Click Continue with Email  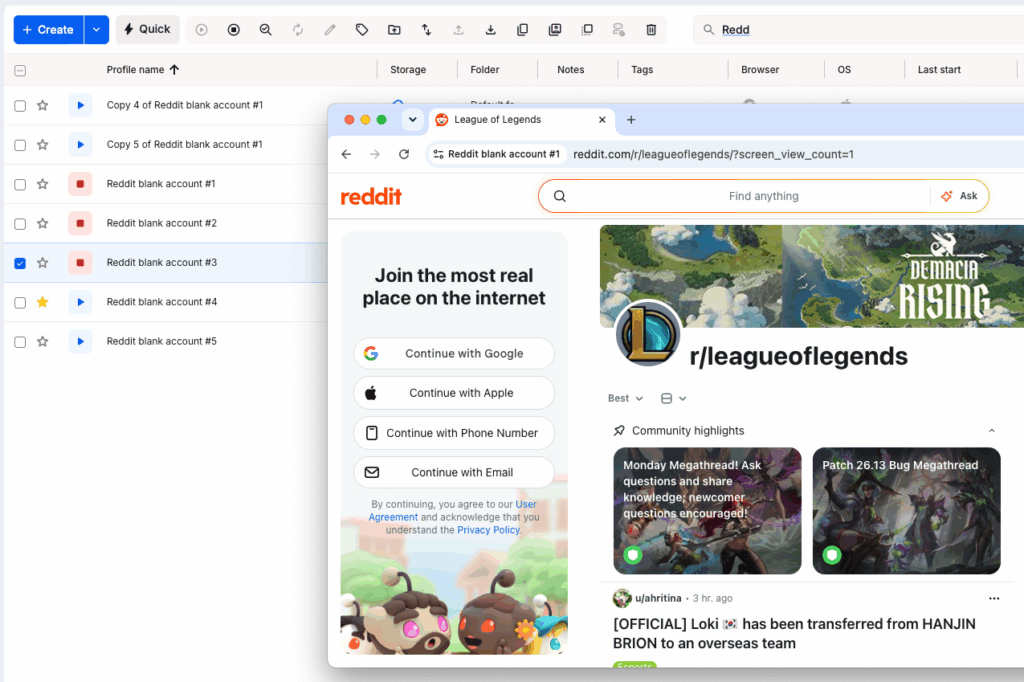[454, 472]
